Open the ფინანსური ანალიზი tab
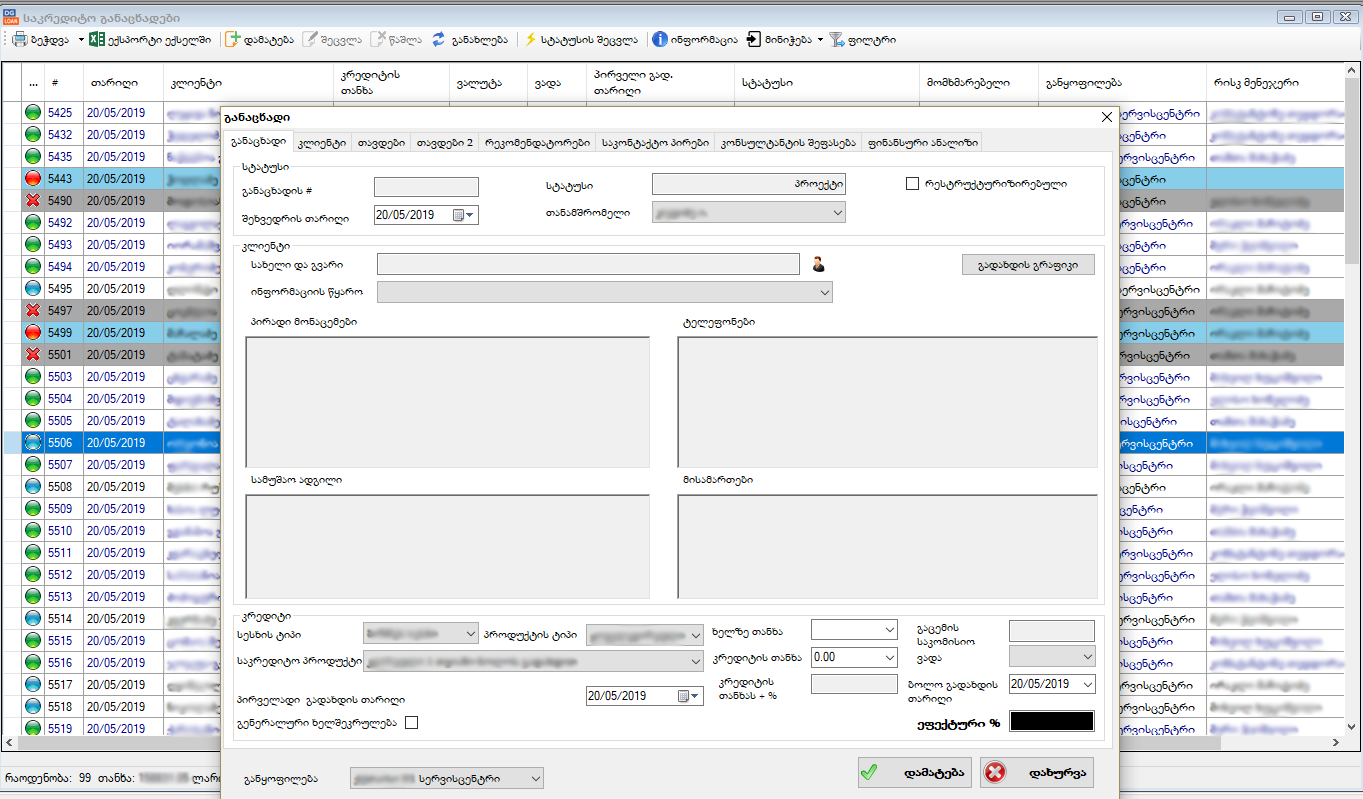This screenshot has height=799, width=1363. [x=925, y=142]
